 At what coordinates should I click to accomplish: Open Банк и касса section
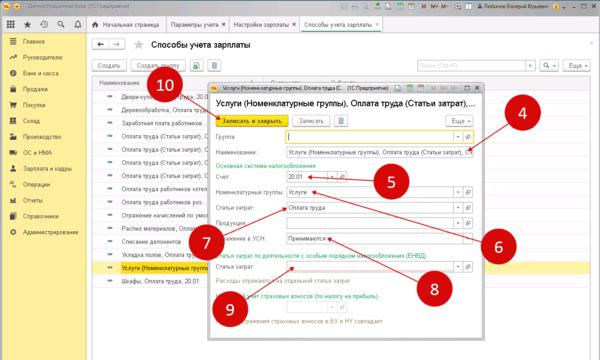click(x=40, y=73)
